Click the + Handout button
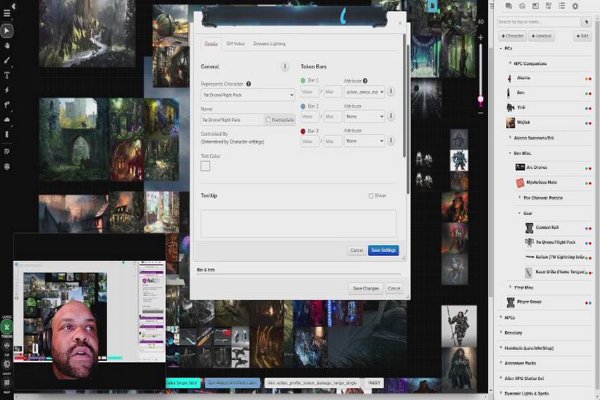Screen dimensions: 600x400 [x=541, y=36]
